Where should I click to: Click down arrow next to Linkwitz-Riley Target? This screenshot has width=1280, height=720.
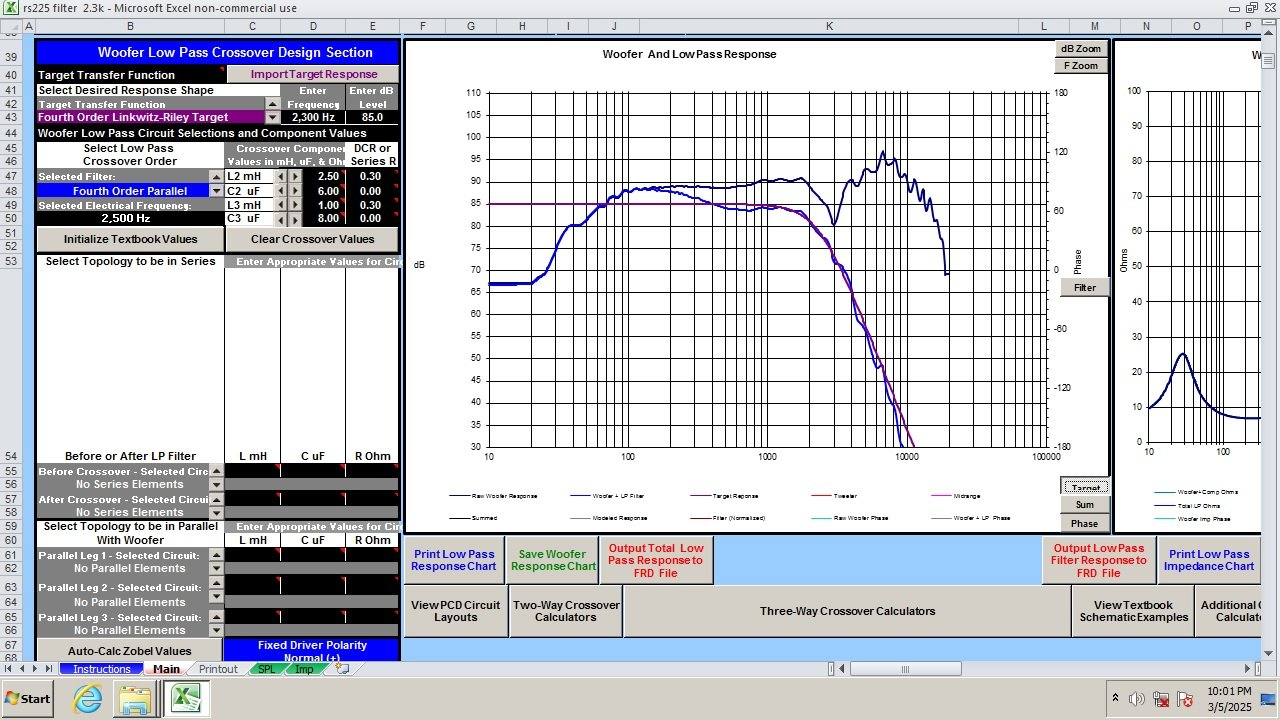click(x=272, y=117)
